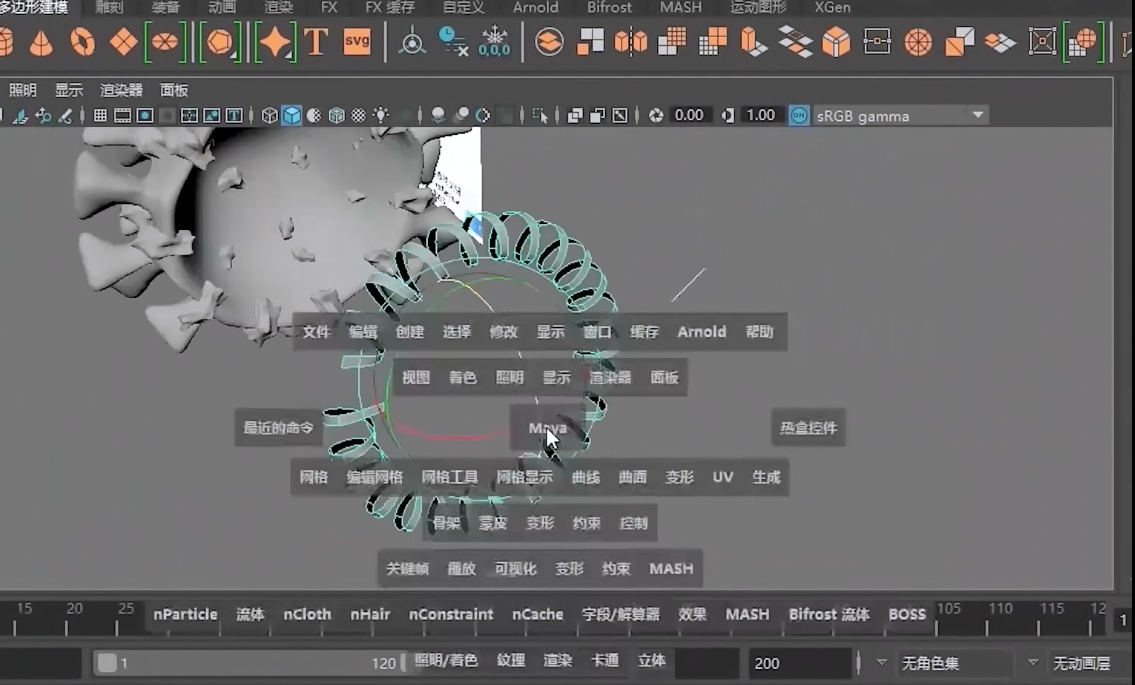Click the time range slider bar
This screenshot has width=1135, height=685.
[250, 663]
